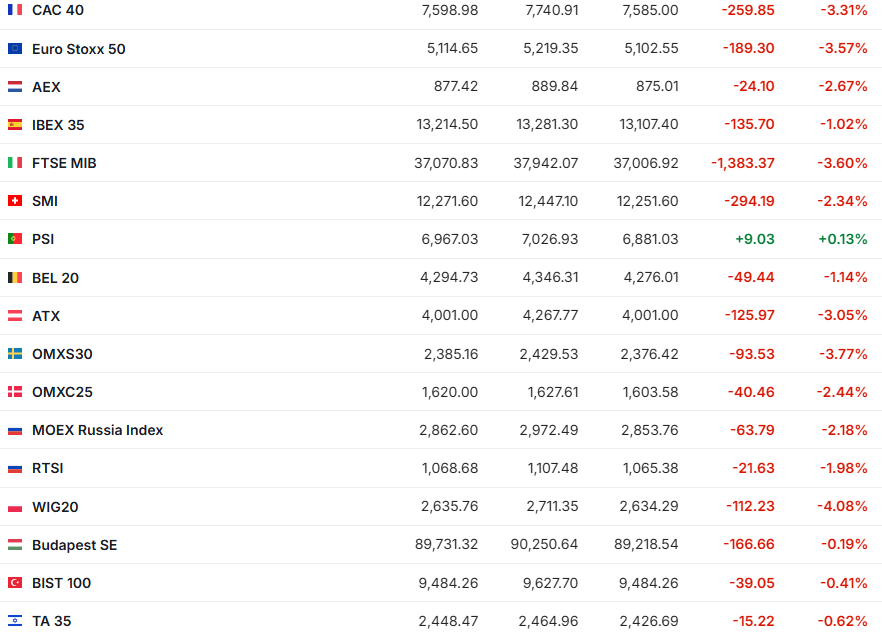The width and height of the screenshot is (882, 637).
Task: Click the Sweden flag beside OMXS30
Action: pos(15,354)
